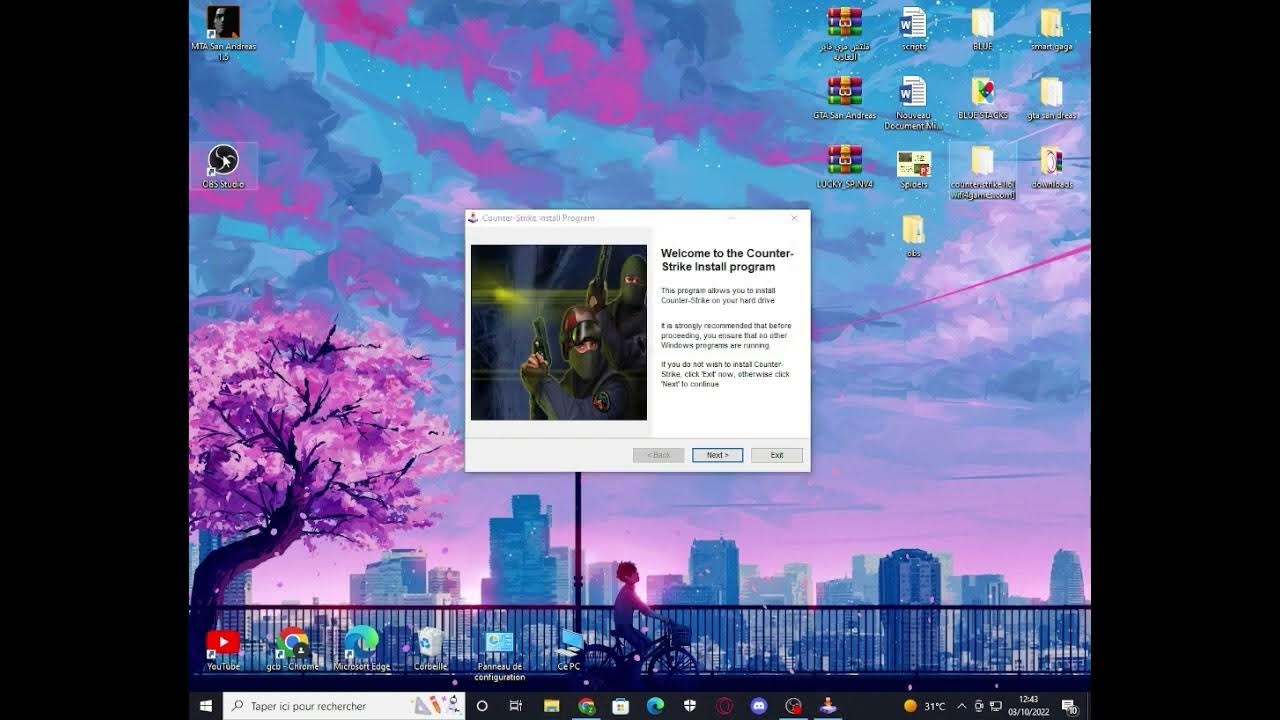Click the greyed-out Back button
1280x720 pixels.
coord(659,455)
